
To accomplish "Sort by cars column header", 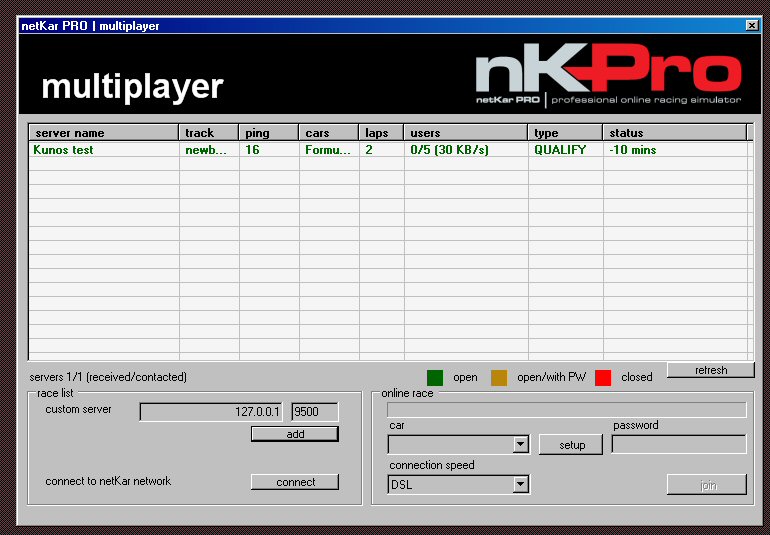I will pyautogui.click(x=329, y=133).
